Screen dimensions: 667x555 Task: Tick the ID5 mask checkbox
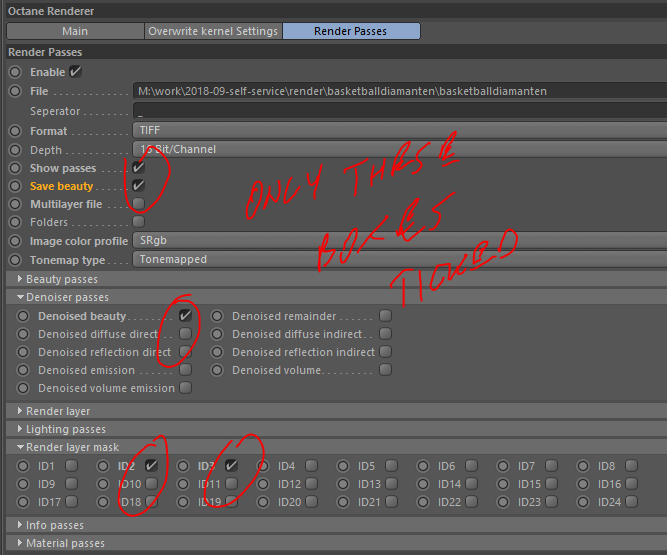tap(391, 466)
